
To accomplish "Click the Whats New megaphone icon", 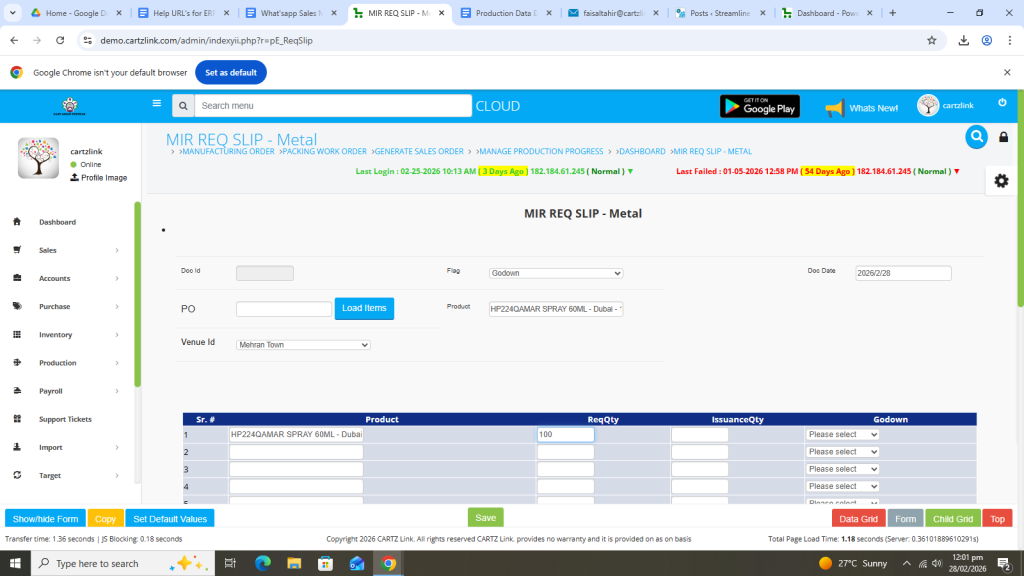I will click(x=834, y=108).
